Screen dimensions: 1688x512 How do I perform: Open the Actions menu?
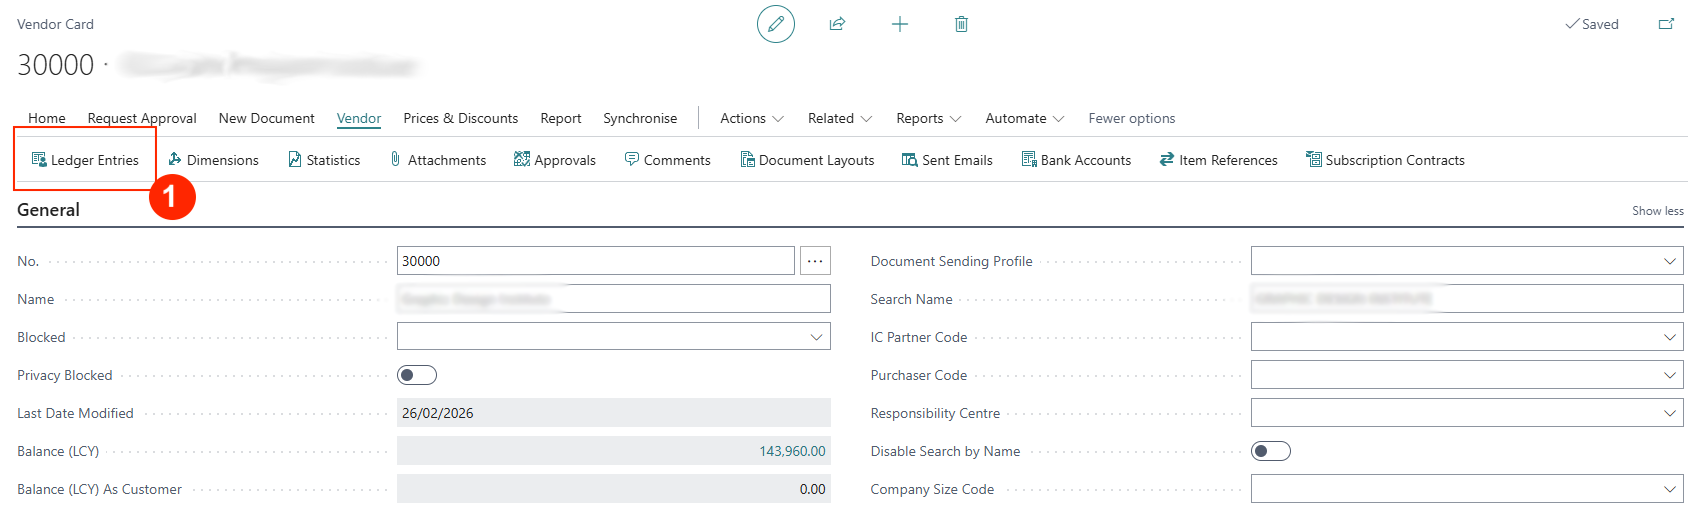[751, 118]
